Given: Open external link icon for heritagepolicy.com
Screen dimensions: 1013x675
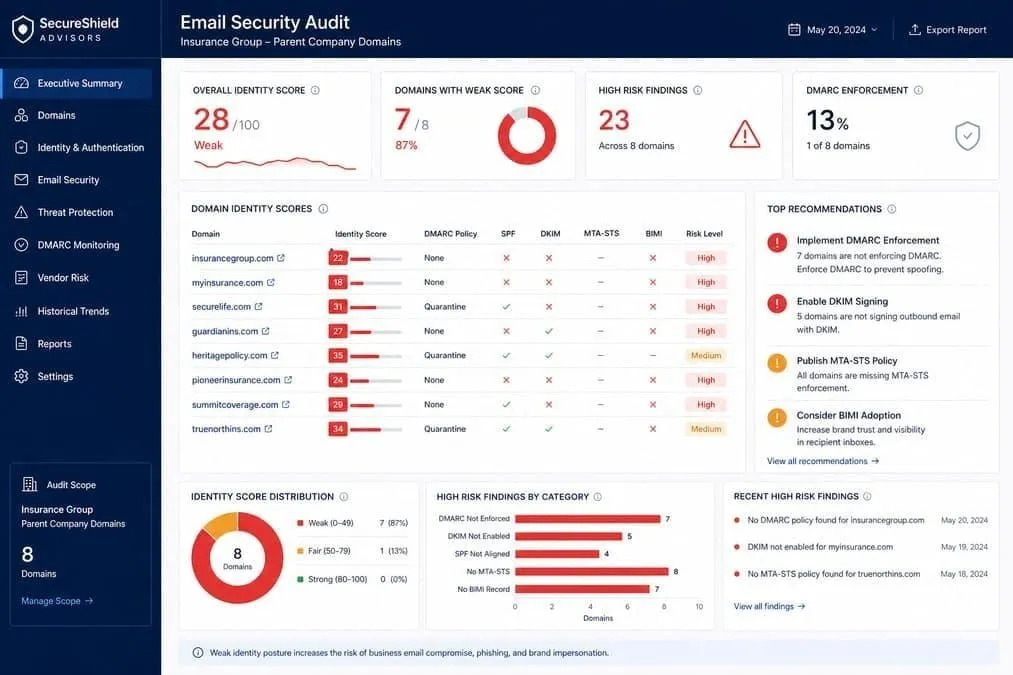Looking at the screenshot, I should pyautogui.click(x=275, y=355).
